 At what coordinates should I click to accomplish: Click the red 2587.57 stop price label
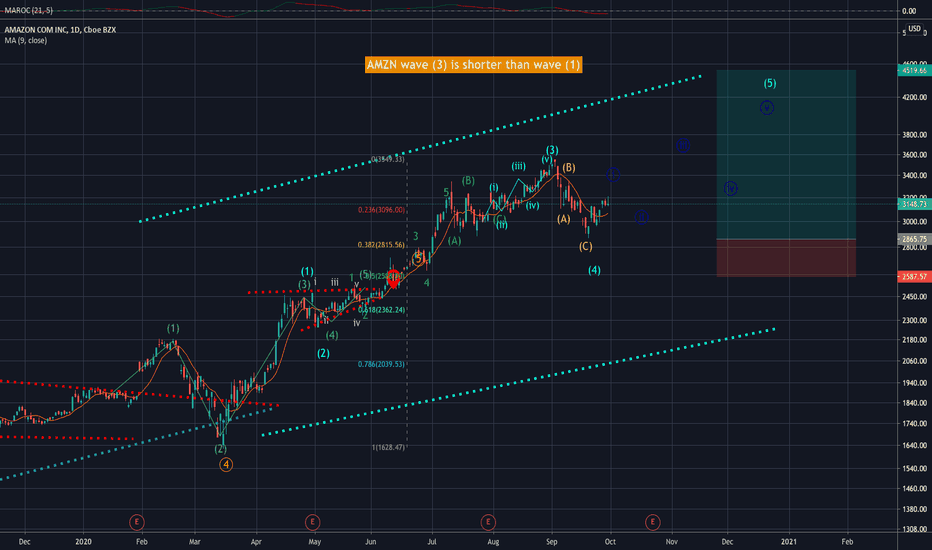(914, 276)
